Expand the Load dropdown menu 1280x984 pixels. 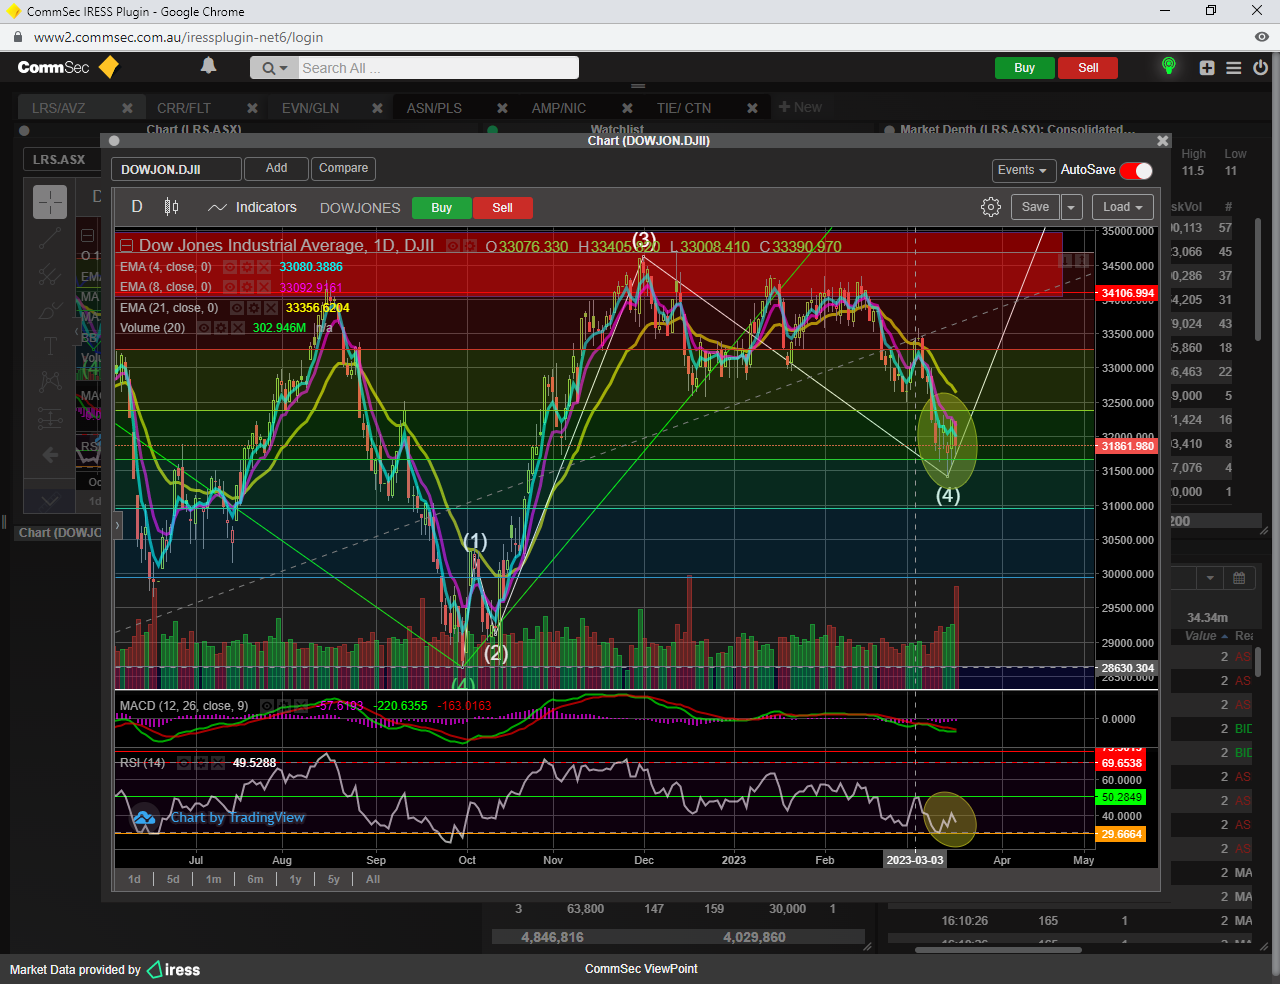pyautogui.click(x=1122, y=207)
